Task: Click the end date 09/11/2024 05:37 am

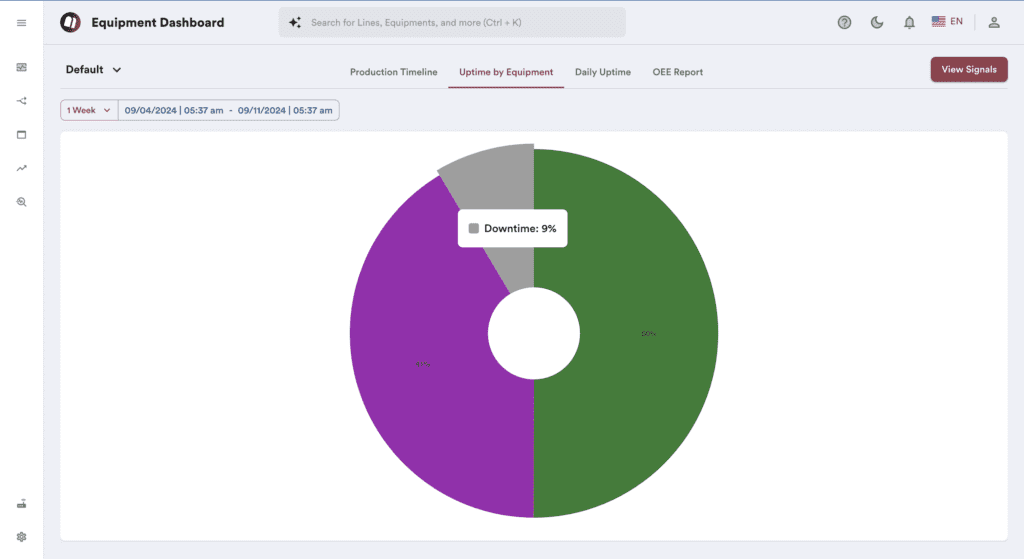Action: pyautogui.click(x=285, y=110)
